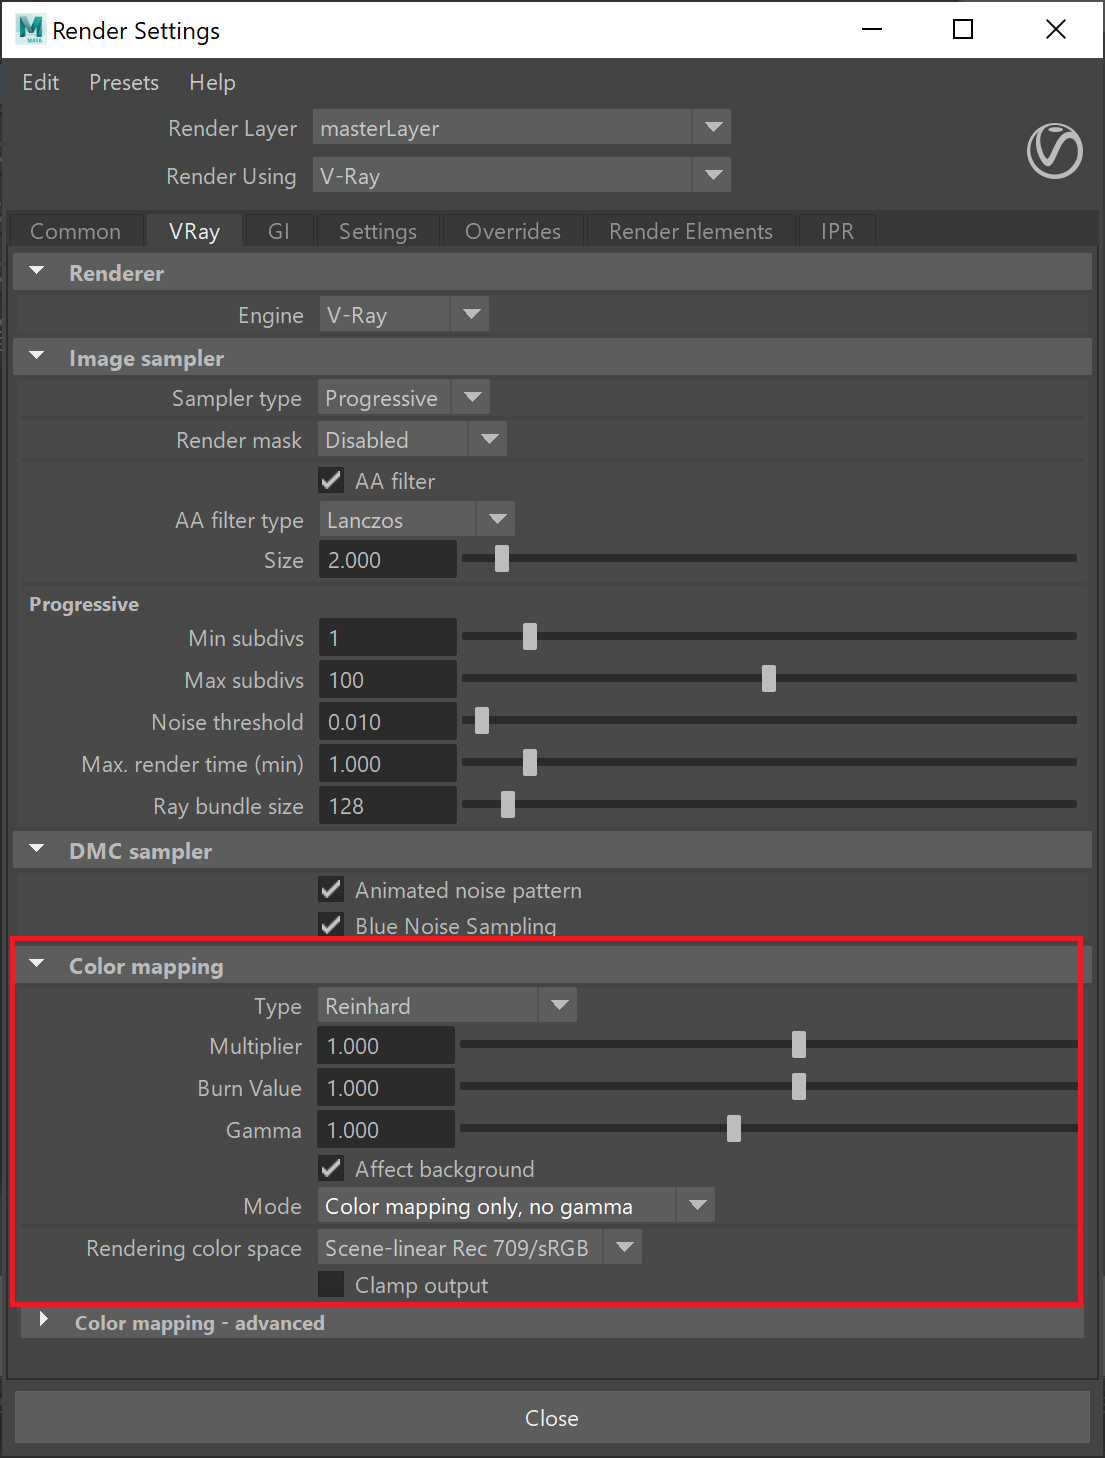Collapse the DMC sampler section

click(38, 849)
